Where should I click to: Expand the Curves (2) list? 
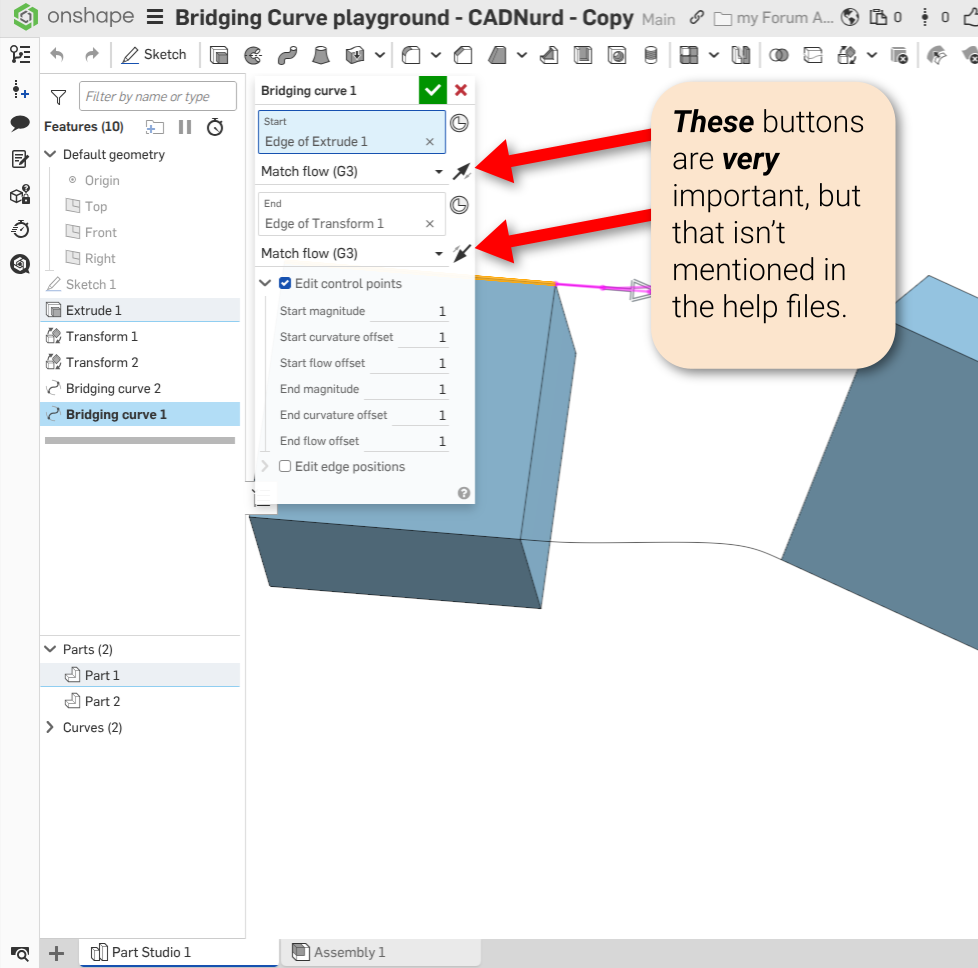(50, 727)
